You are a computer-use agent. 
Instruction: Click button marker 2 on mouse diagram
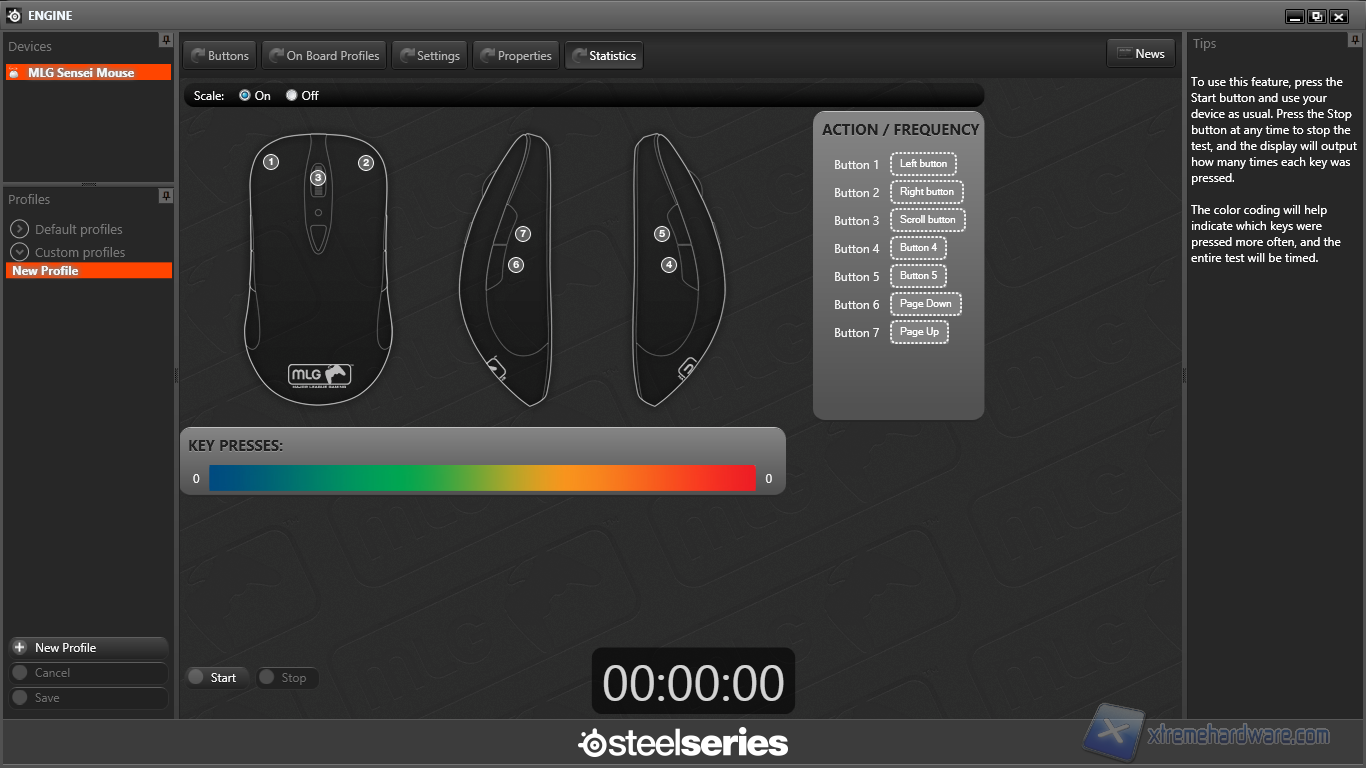point(366,163)
